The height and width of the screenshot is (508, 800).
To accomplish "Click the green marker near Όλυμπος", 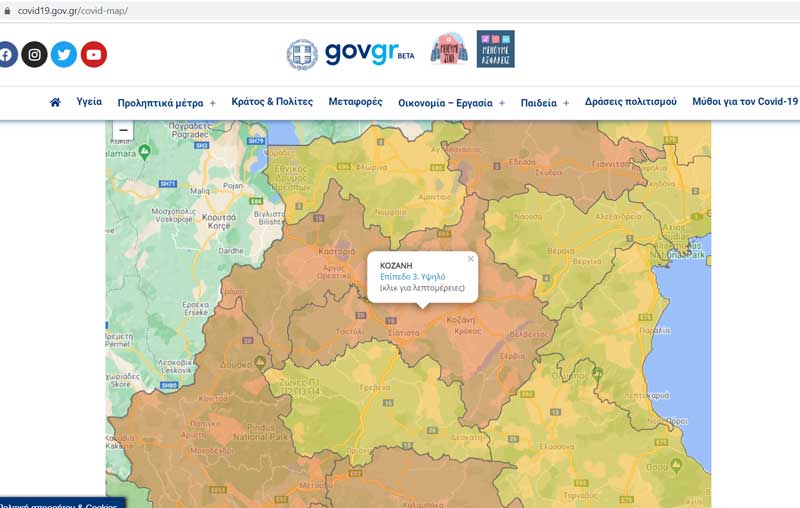I will 596,373.
